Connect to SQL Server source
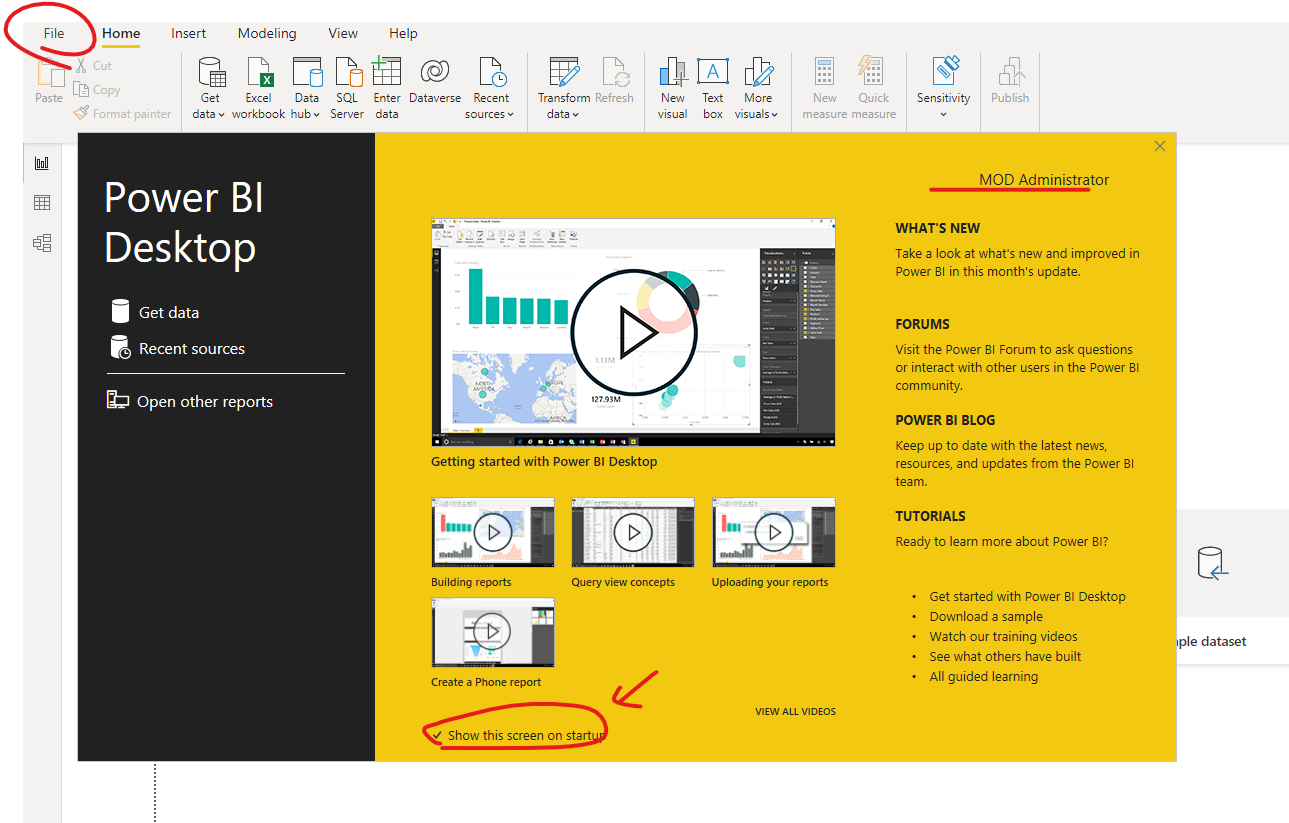The height and width of the screenshot is (823, 1289). (347, 88)
